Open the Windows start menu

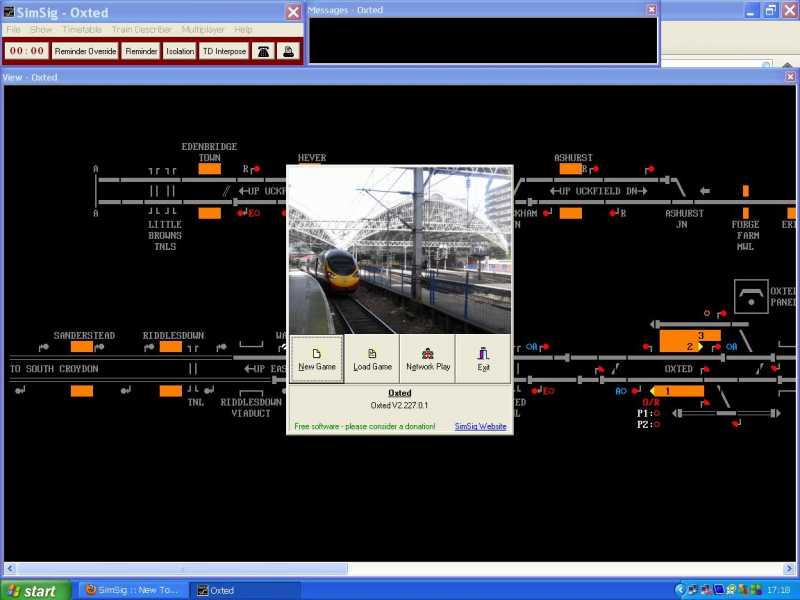[x=35, y=590]
